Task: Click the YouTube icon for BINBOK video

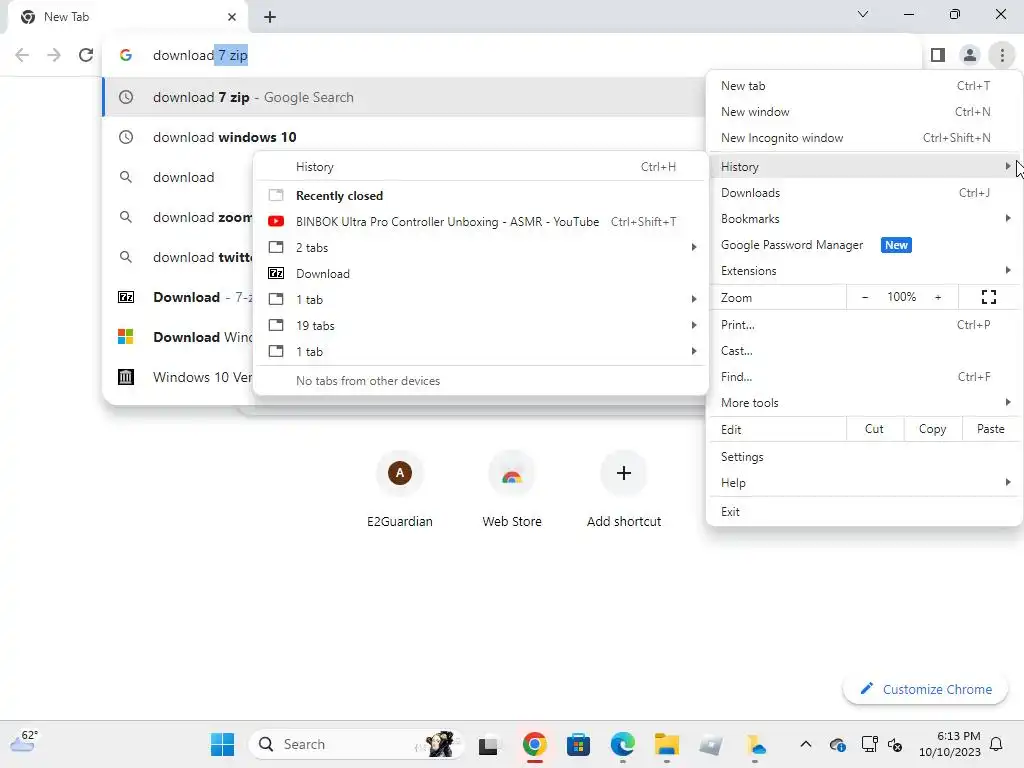Action: tap(276, 221)
